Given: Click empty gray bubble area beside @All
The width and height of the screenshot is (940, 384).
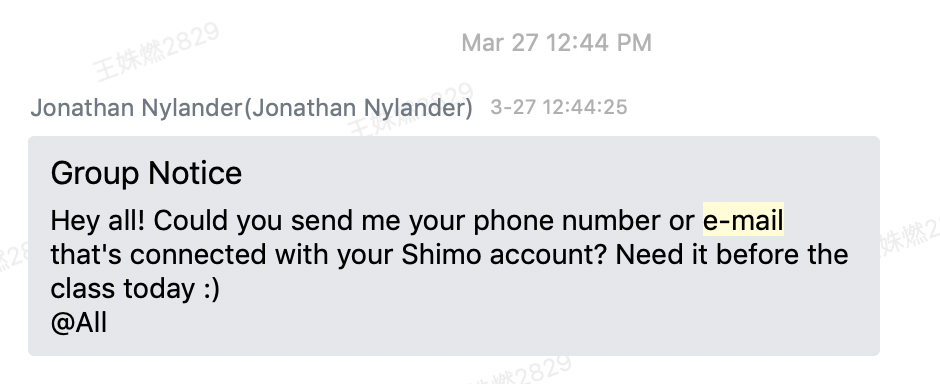Looking at the screenshot, I should click(480, 323).
